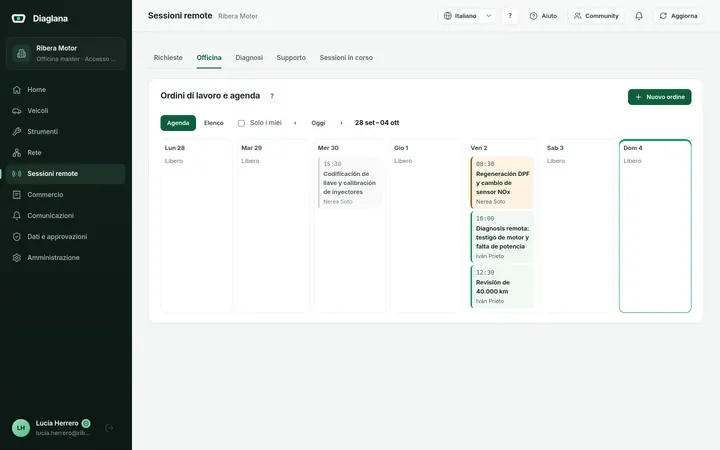720x450 pixels.
Task: Click the question mark button in top bar
Action: [510, 16]
